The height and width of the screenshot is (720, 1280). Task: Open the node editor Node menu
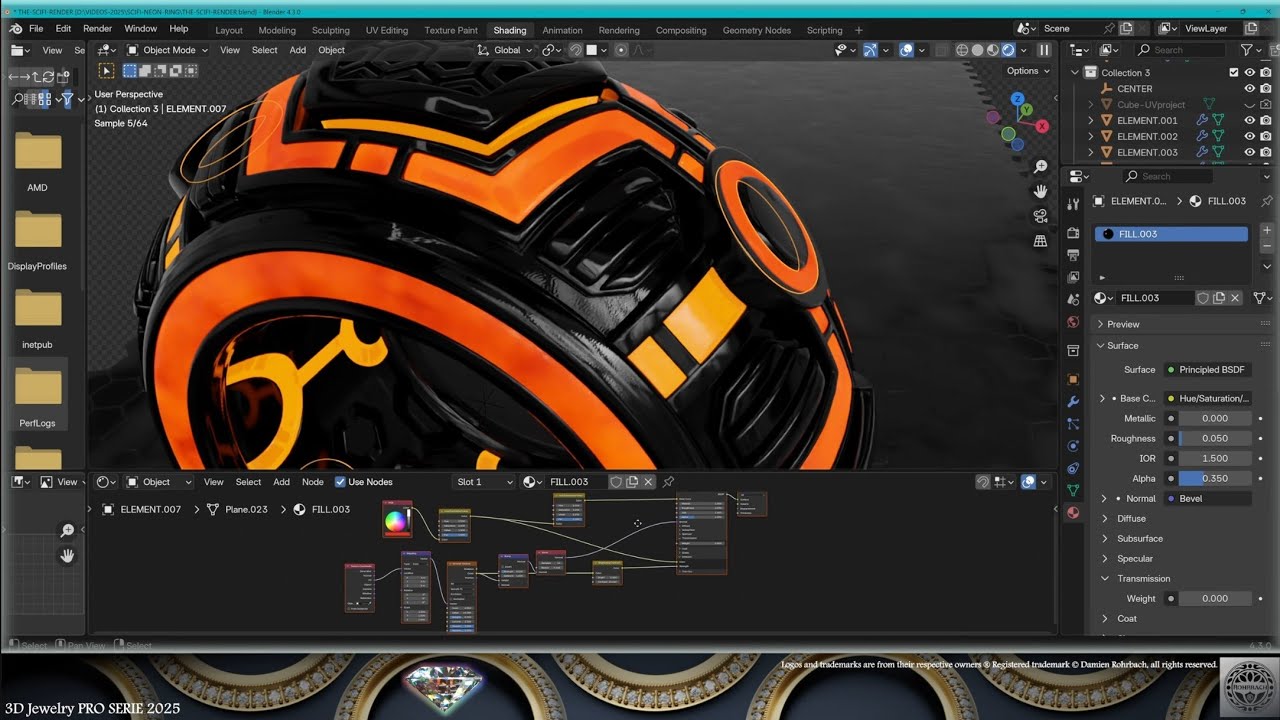(x=313, y=482)
